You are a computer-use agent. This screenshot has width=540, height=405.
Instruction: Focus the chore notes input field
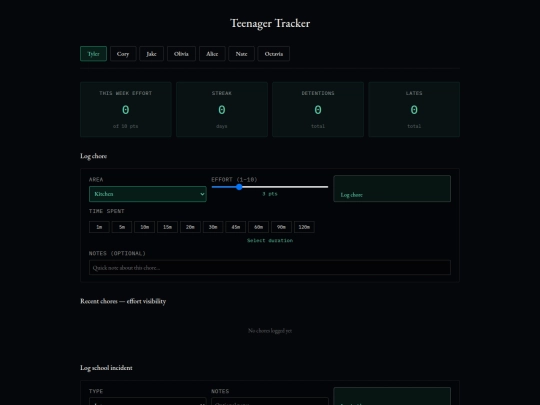(x=270, y=268)
